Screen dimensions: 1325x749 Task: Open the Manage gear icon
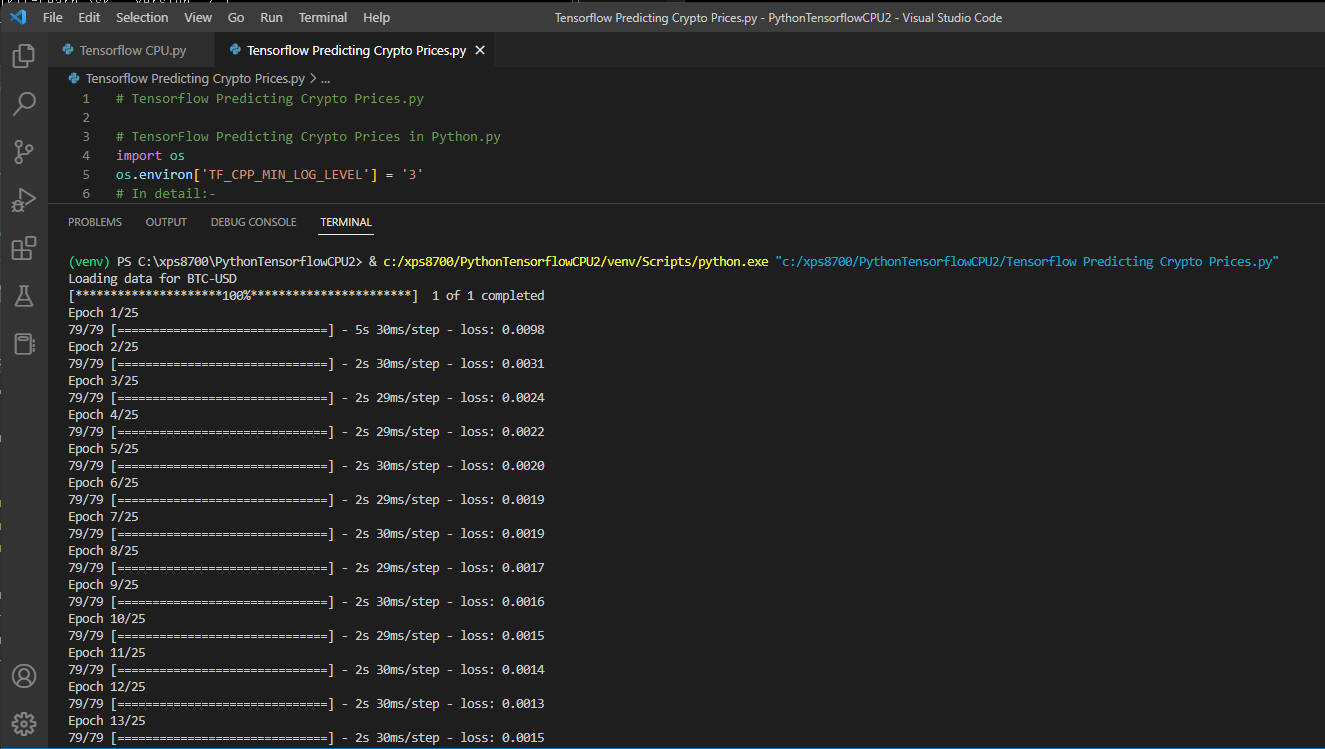[x=24, y=724]
